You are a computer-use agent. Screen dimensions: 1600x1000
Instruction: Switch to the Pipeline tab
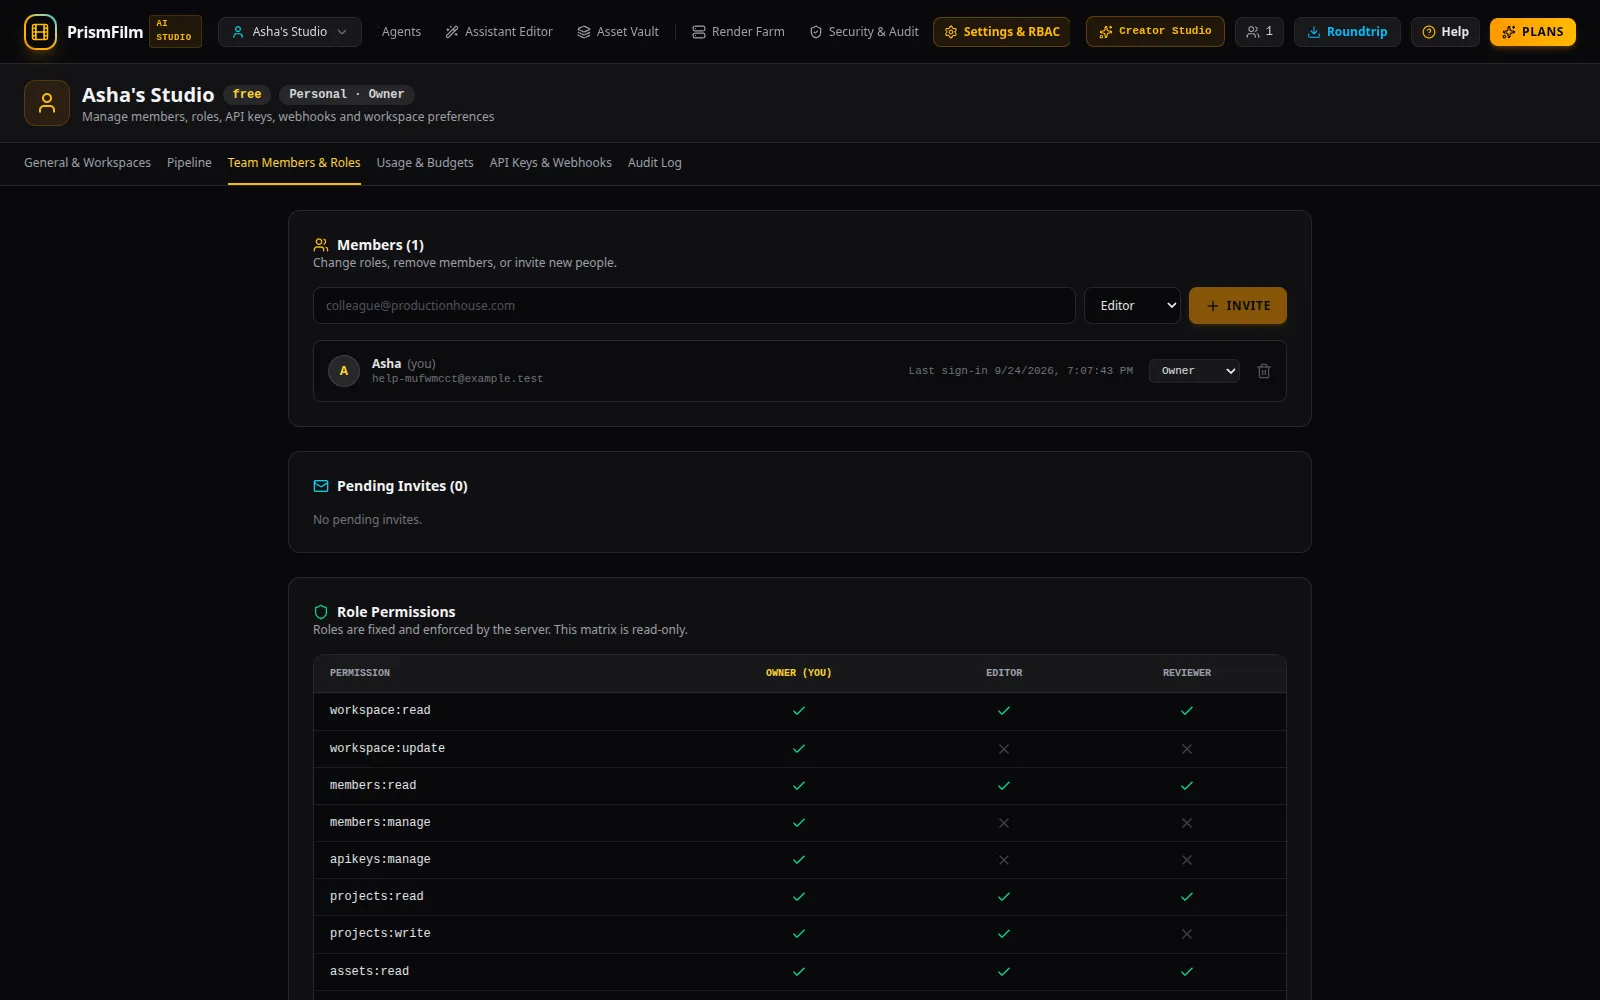point(189,163)
